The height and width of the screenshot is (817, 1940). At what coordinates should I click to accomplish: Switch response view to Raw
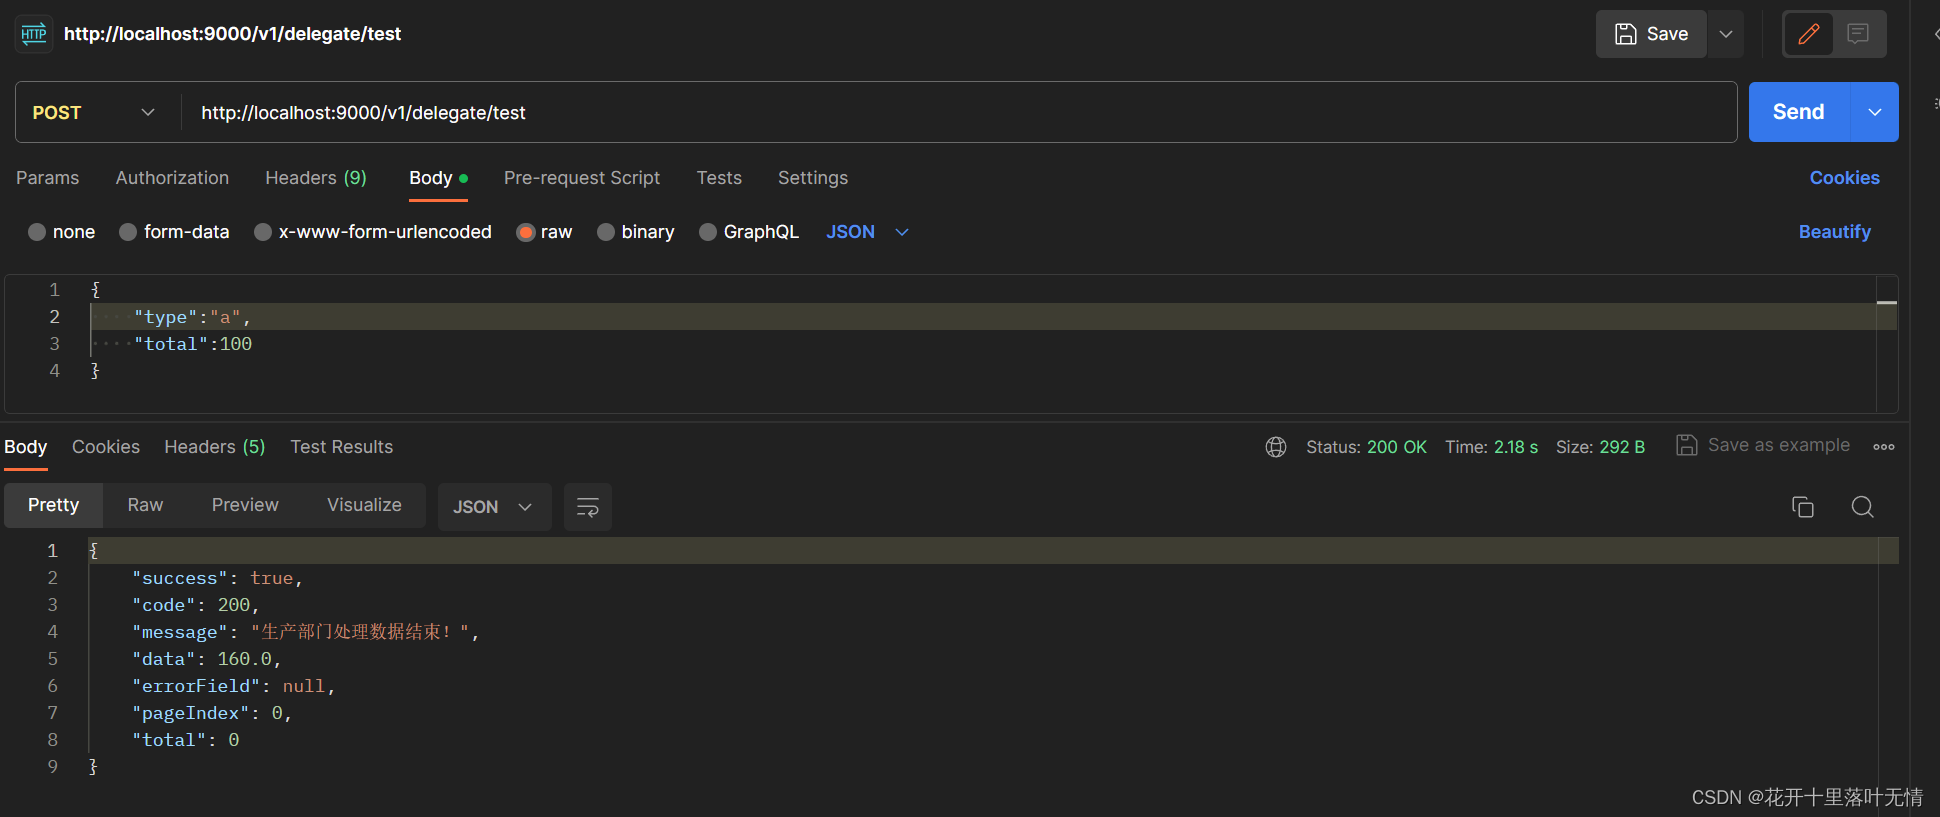coord(145,506)
